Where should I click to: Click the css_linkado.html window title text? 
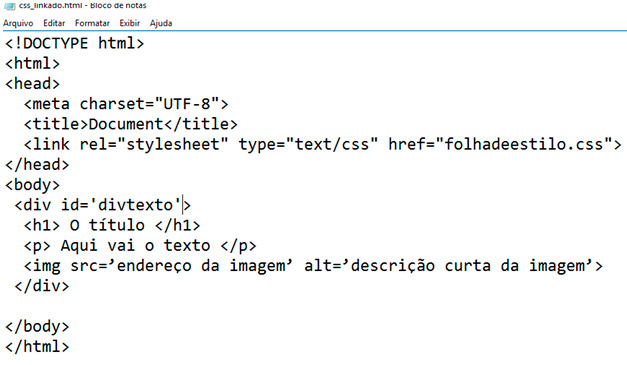[82, 6]
